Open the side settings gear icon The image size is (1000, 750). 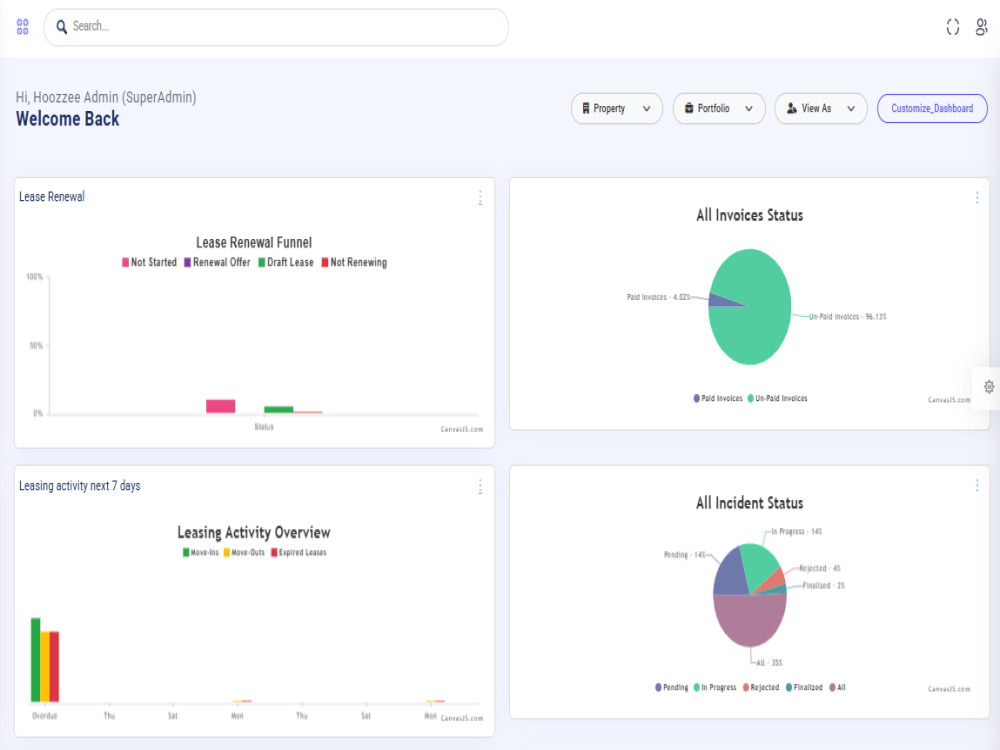[x=989, y=387]
